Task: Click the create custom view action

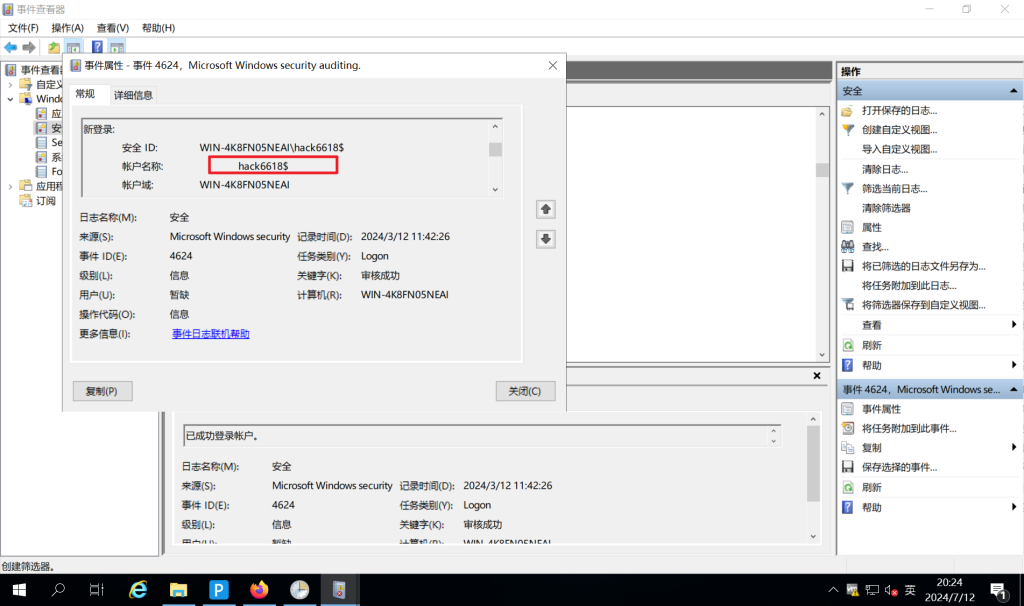Action: [x=899, y=130]
